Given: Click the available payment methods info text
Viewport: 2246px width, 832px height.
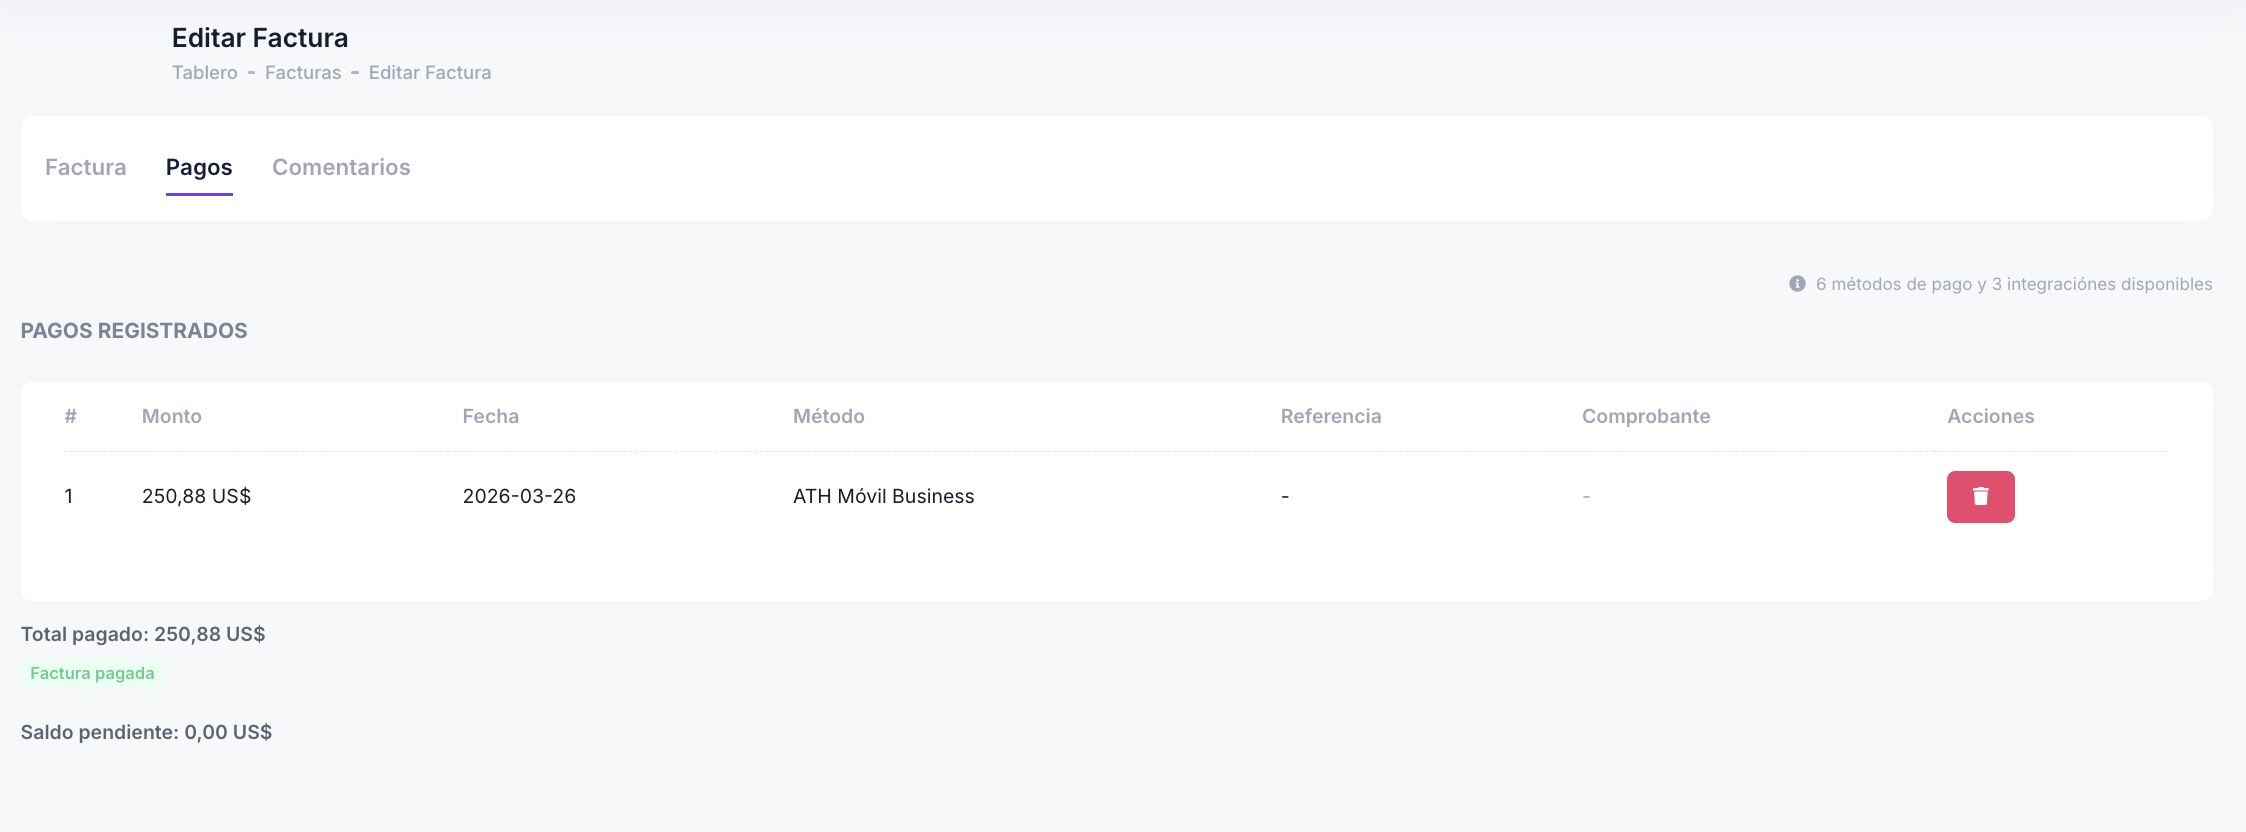Looking at the screenshot, I should 2013,284.
